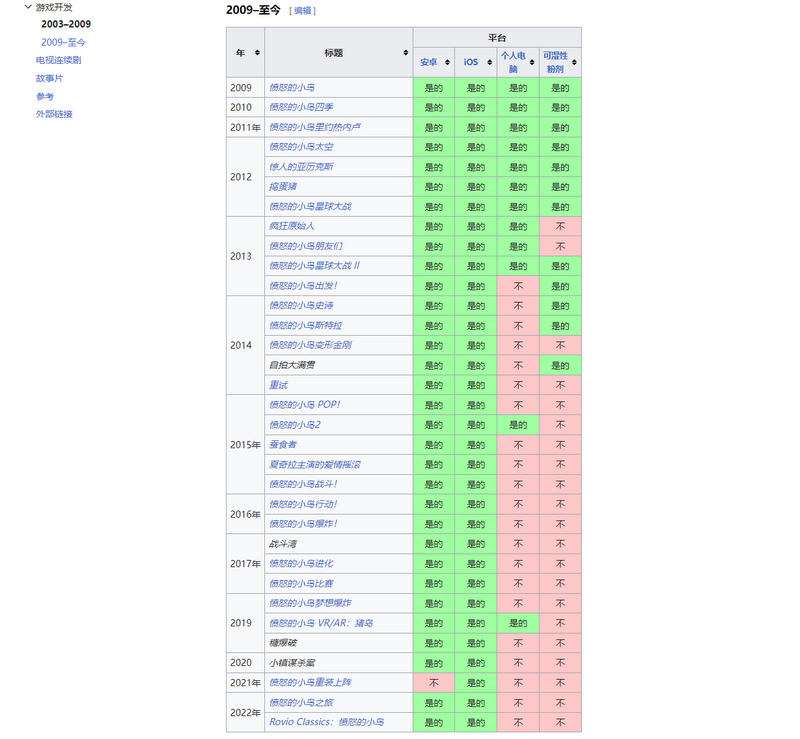The height and width of the screenshot is (739, 800).
Task: Open 愤怒的小鸟 VR/AR: 猪岛 link
Action: point(321,623)
